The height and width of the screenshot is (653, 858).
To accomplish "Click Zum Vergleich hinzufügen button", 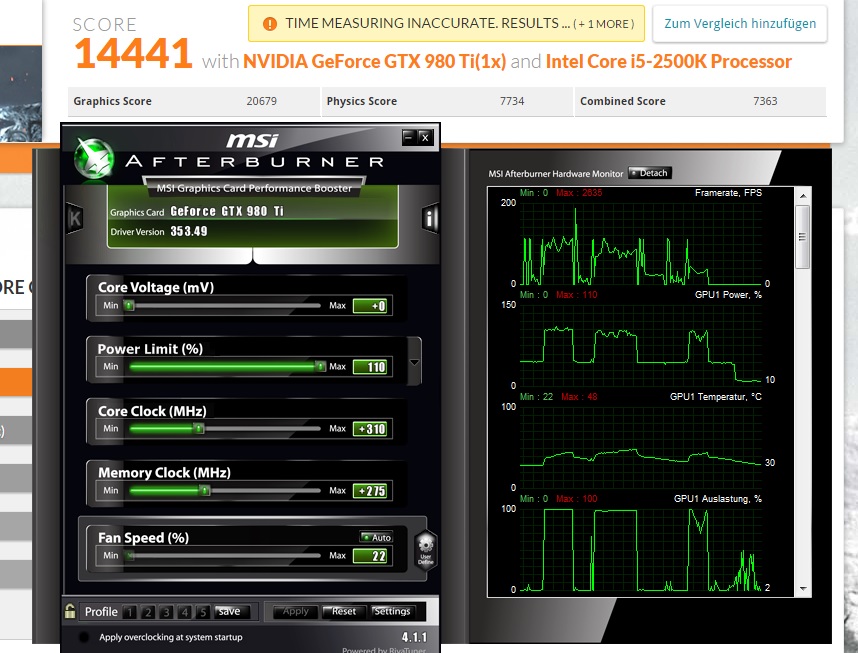I will 740,24.
